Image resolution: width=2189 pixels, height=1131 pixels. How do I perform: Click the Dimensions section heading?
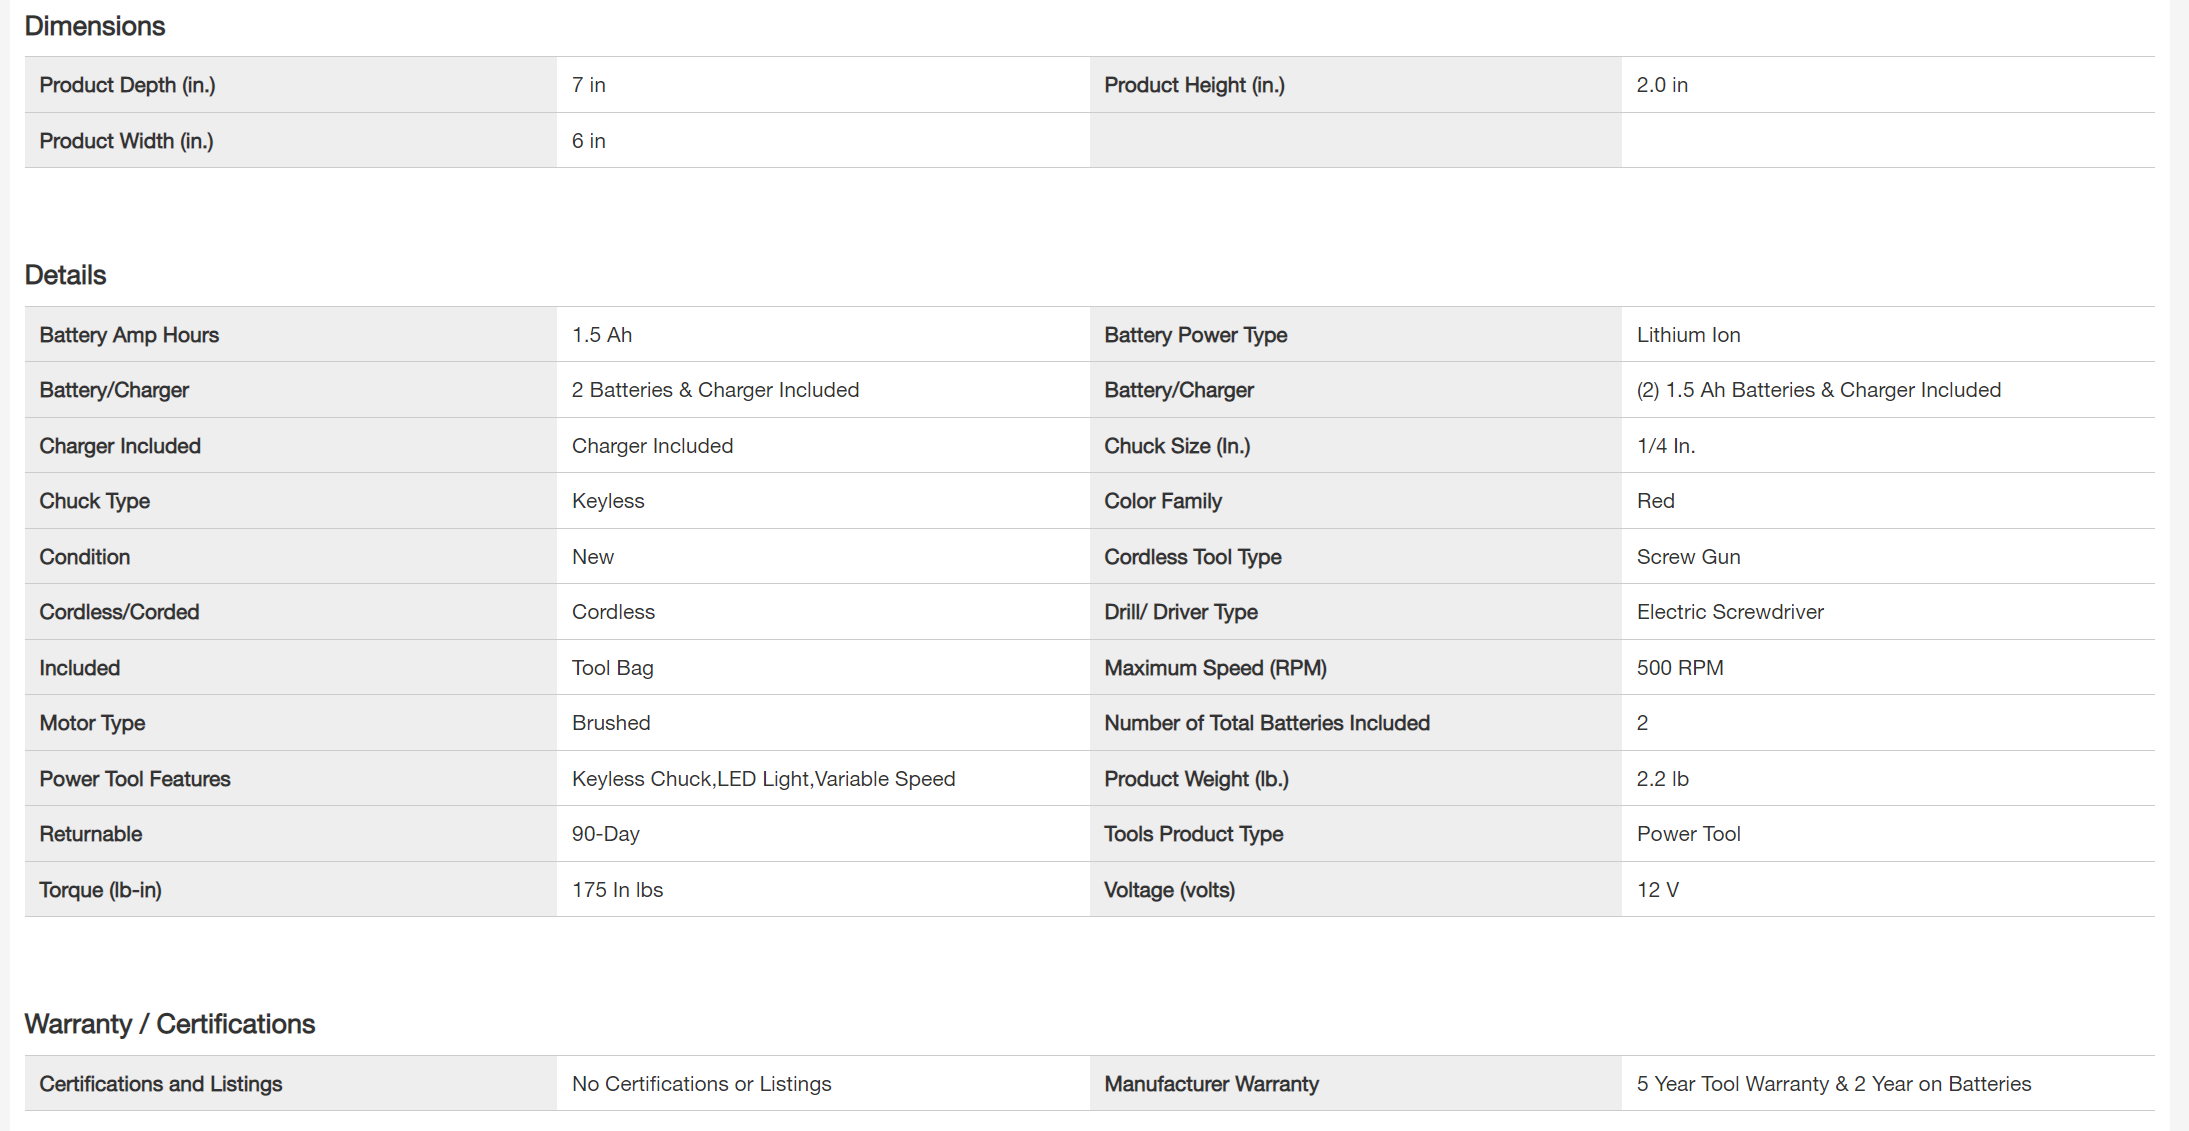pos(95,26)
